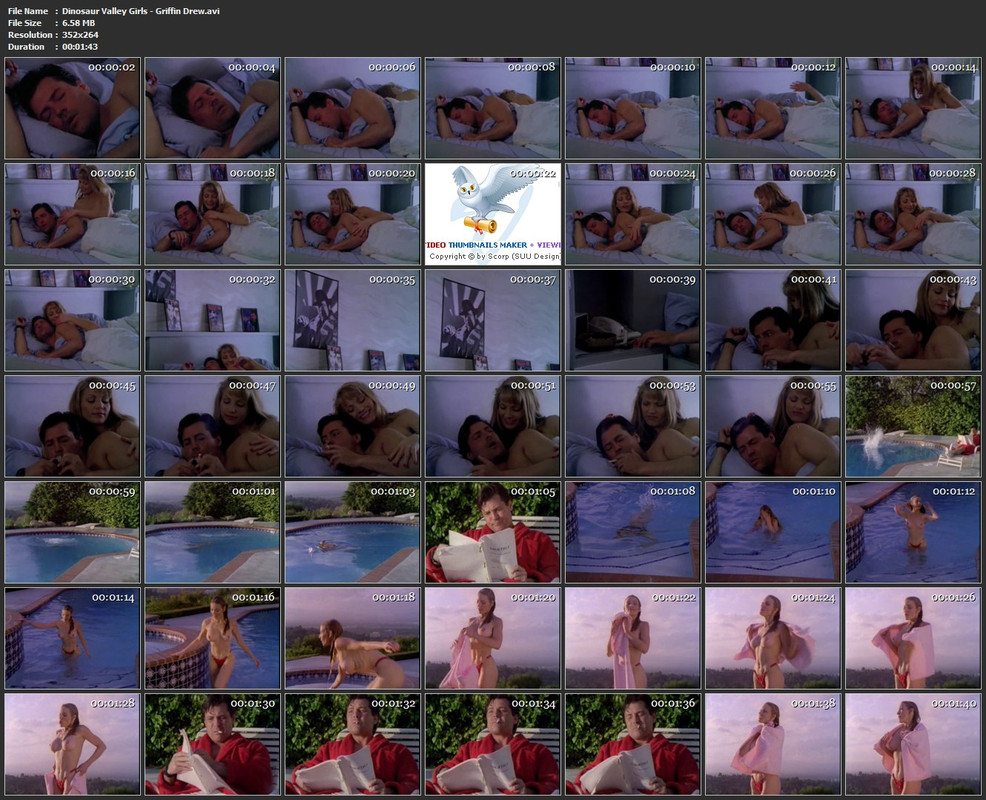Click the 00:00:30 timestamp frame
986x800 pixels.
click(x=72, y=320)
